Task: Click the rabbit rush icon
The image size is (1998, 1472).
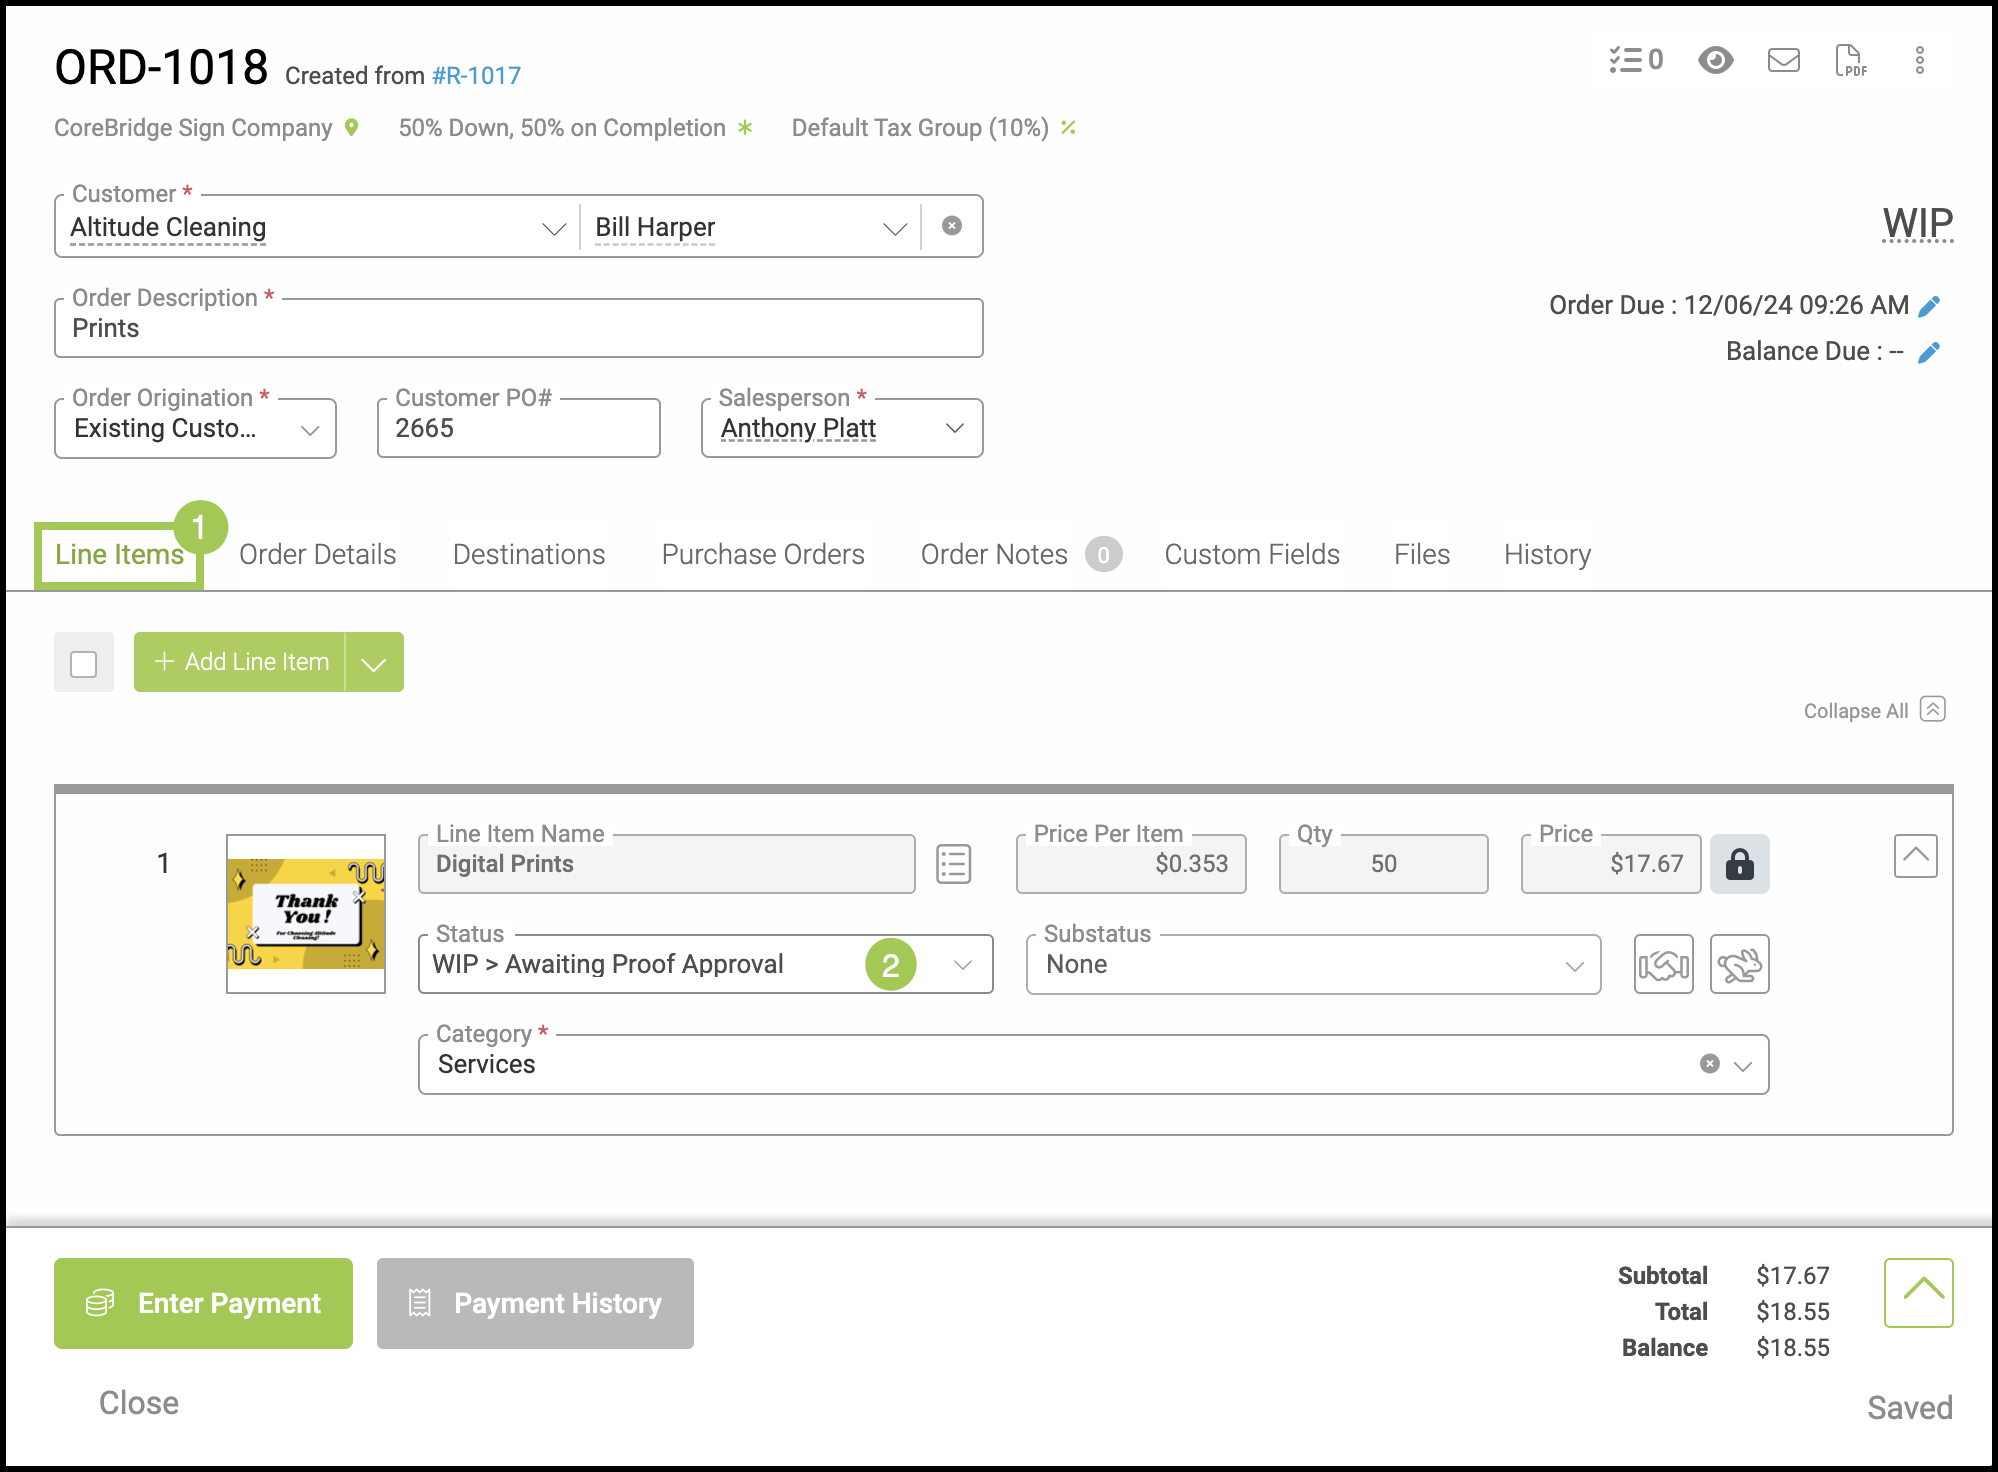Action: 1739,965
